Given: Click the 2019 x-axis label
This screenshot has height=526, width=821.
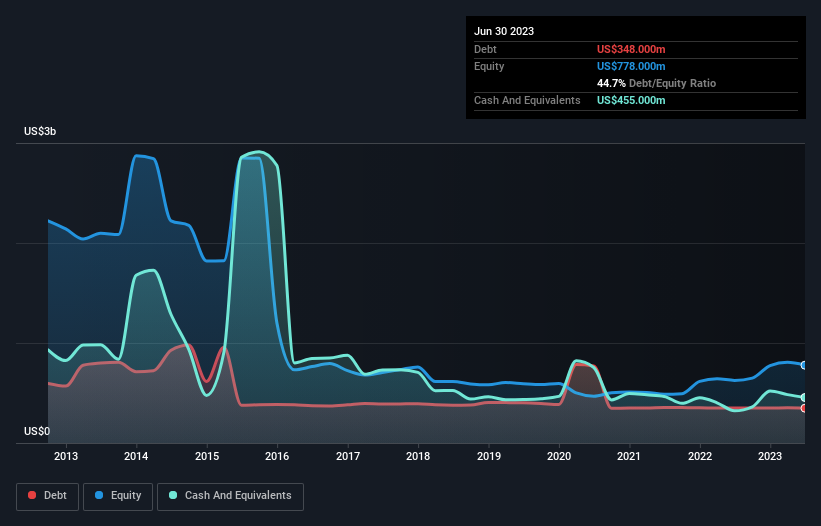Looking at the screenshot, I should click(489, 456).
